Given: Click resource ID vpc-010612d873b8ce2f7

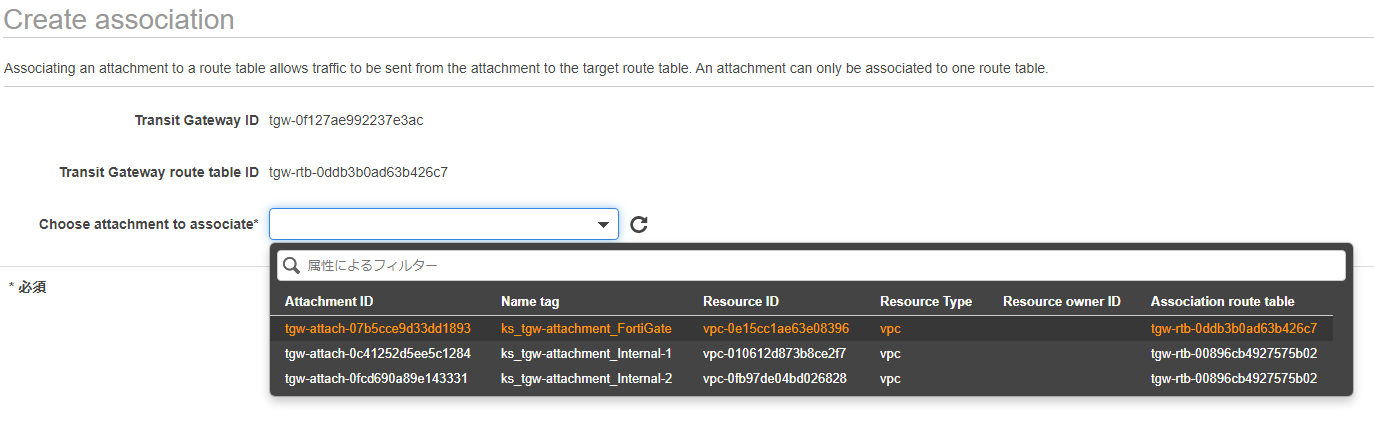Looking at the screenshot, I should [x=774, y=353].
